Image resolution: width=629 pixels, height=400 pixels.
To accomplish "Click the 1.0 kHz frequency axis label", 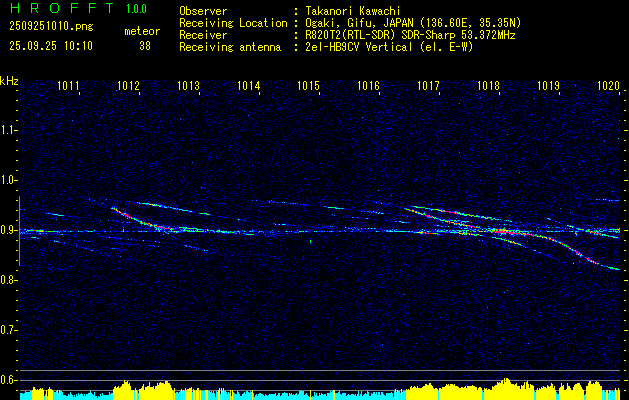I will (x=8, y=180).
